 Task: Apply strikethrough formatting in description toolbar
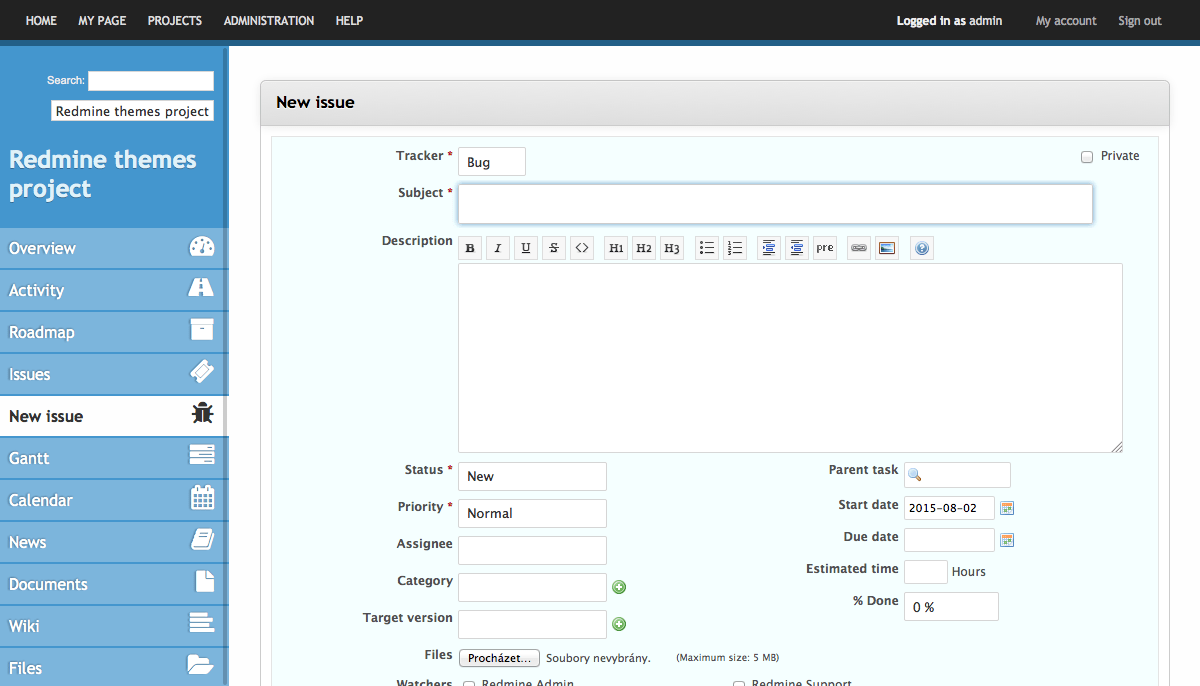tap(554, 248)
